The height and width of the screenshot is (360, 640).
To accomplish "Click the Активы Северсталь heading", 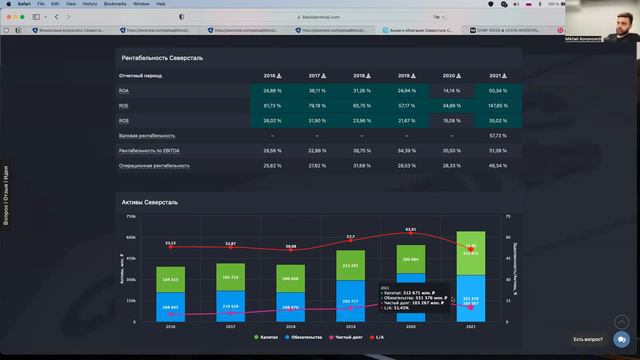I will click(x=149, y=202).
